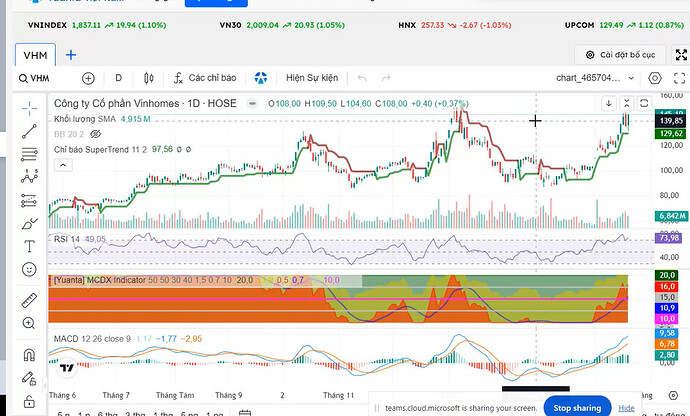690x416 pixels.
Task: Click the chart title Công ty Cổ phần Vinhomes
Action: coord(117,103)
